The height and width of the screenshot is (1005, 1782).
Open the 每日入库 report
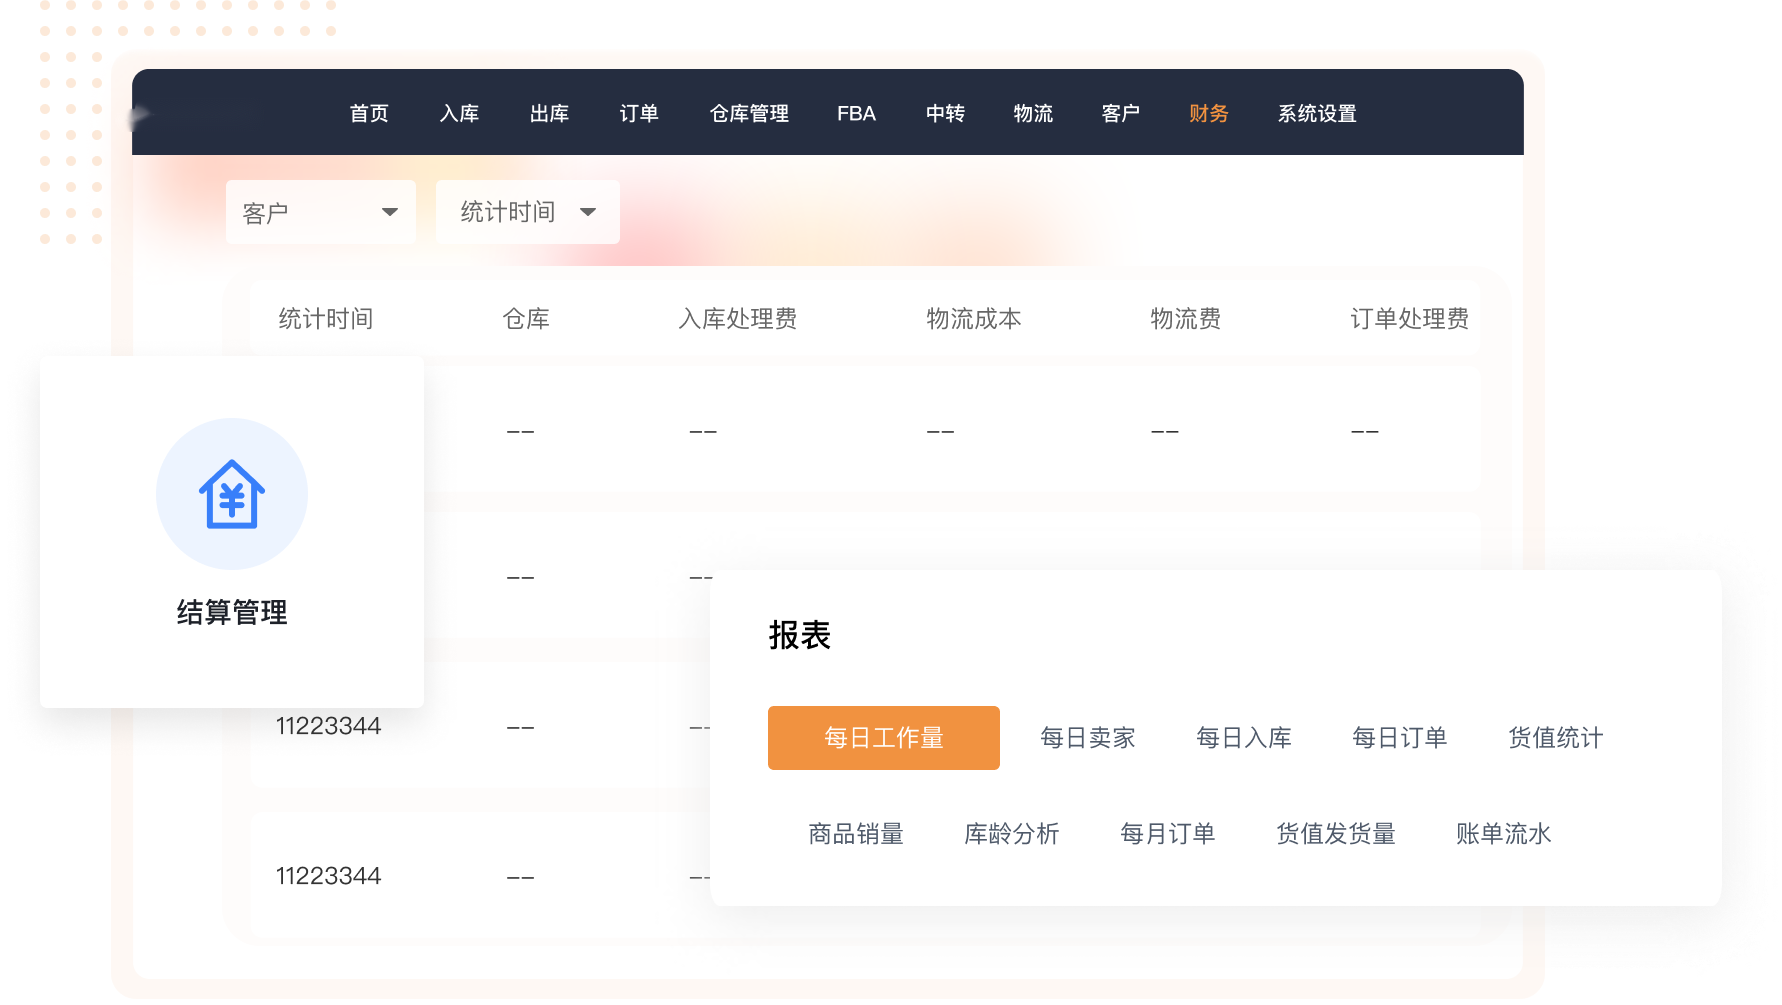pos(1243,738)
